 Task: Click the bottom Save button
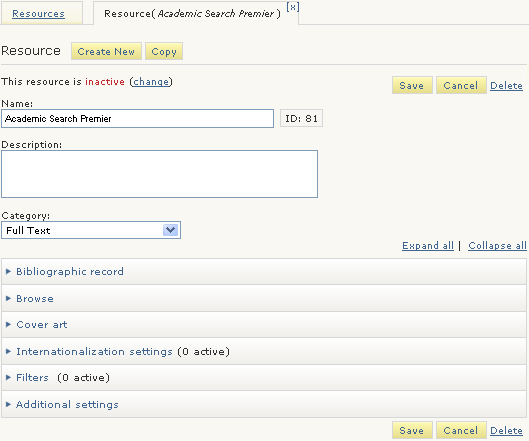(412, 430)
